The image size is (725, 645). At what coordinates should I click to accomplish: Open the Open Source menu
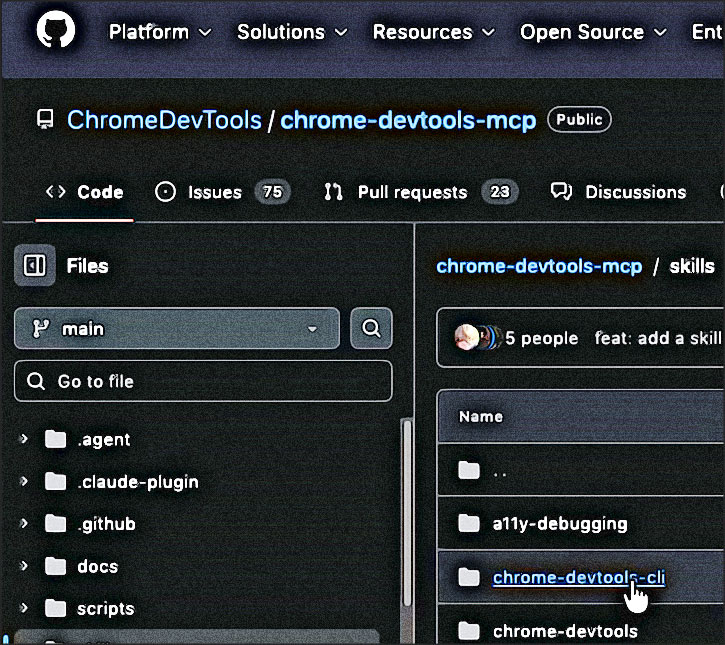pyautogui.click(x=593, y=32)
